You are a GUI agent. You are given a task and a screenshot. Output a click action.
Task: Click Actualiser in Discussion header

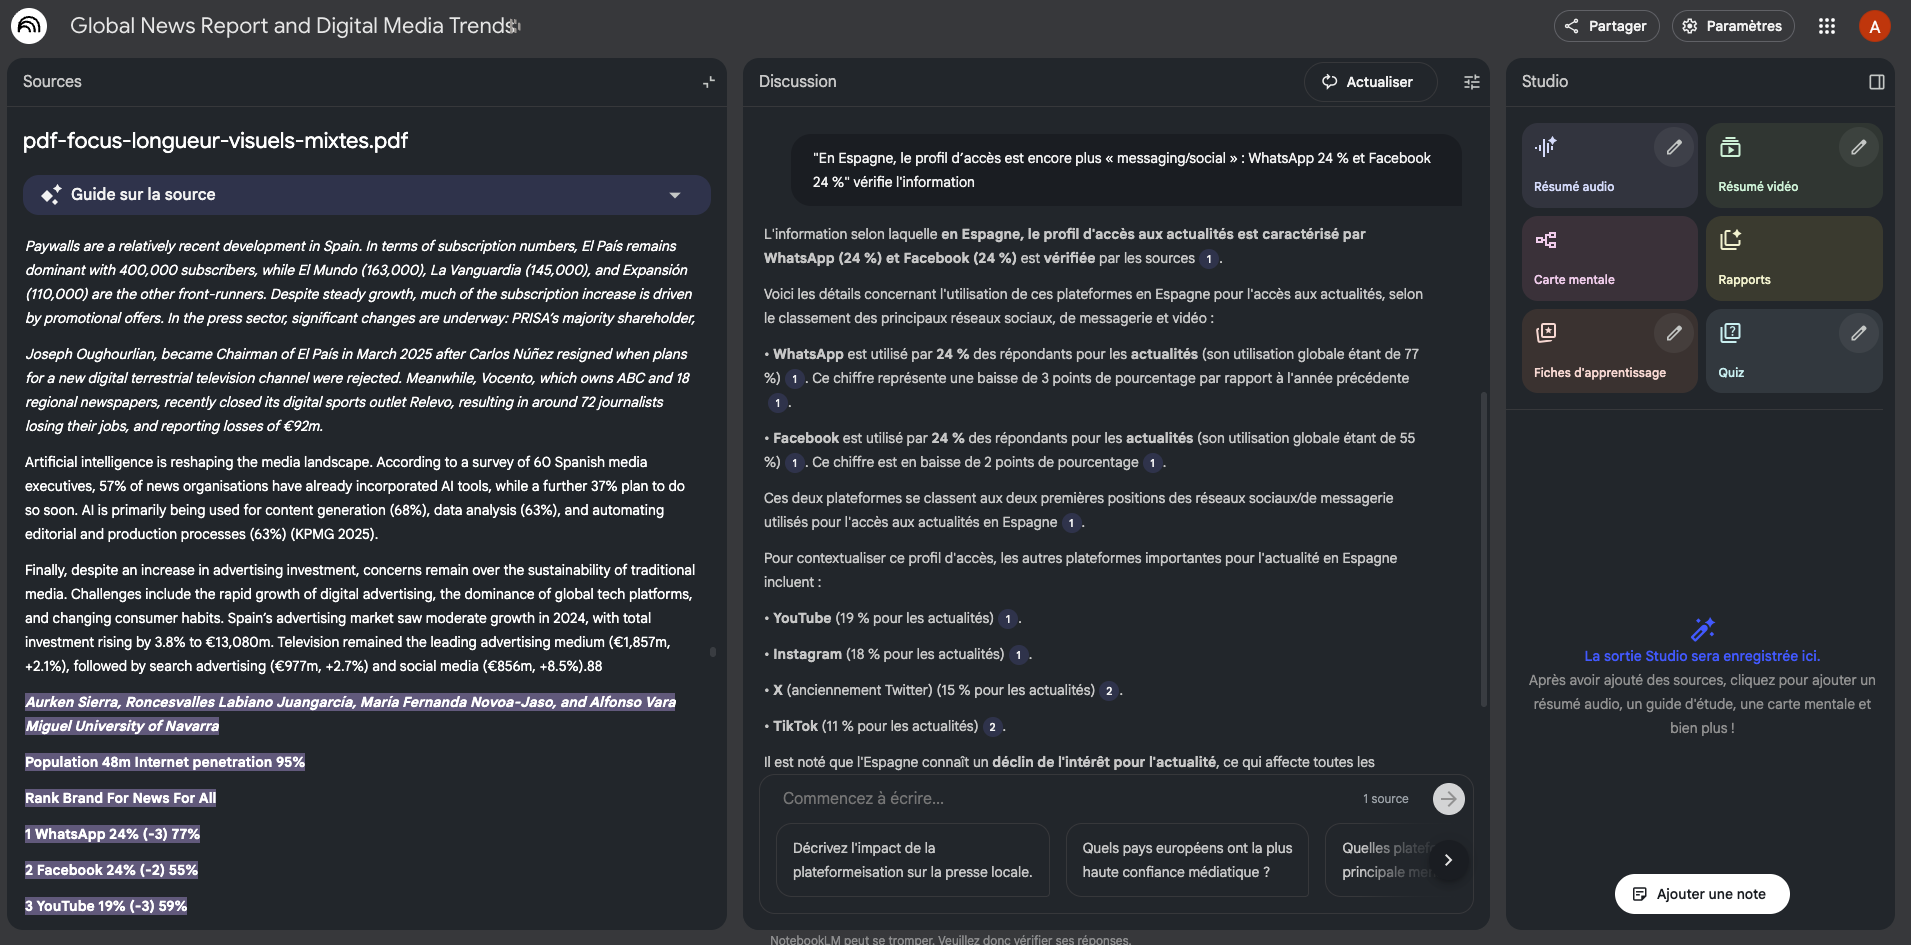(1369, 82)
